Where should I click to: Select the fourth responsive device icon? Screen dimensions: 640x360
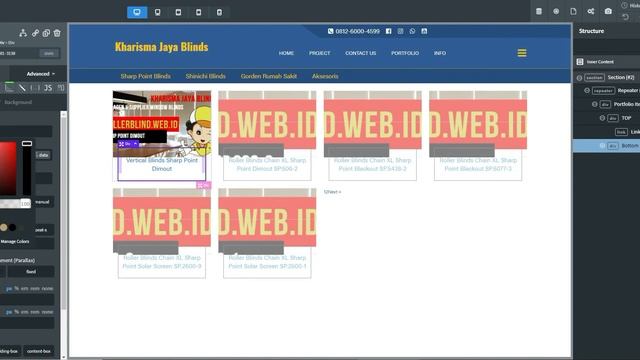pyautogui.click(x=199, y=12)
